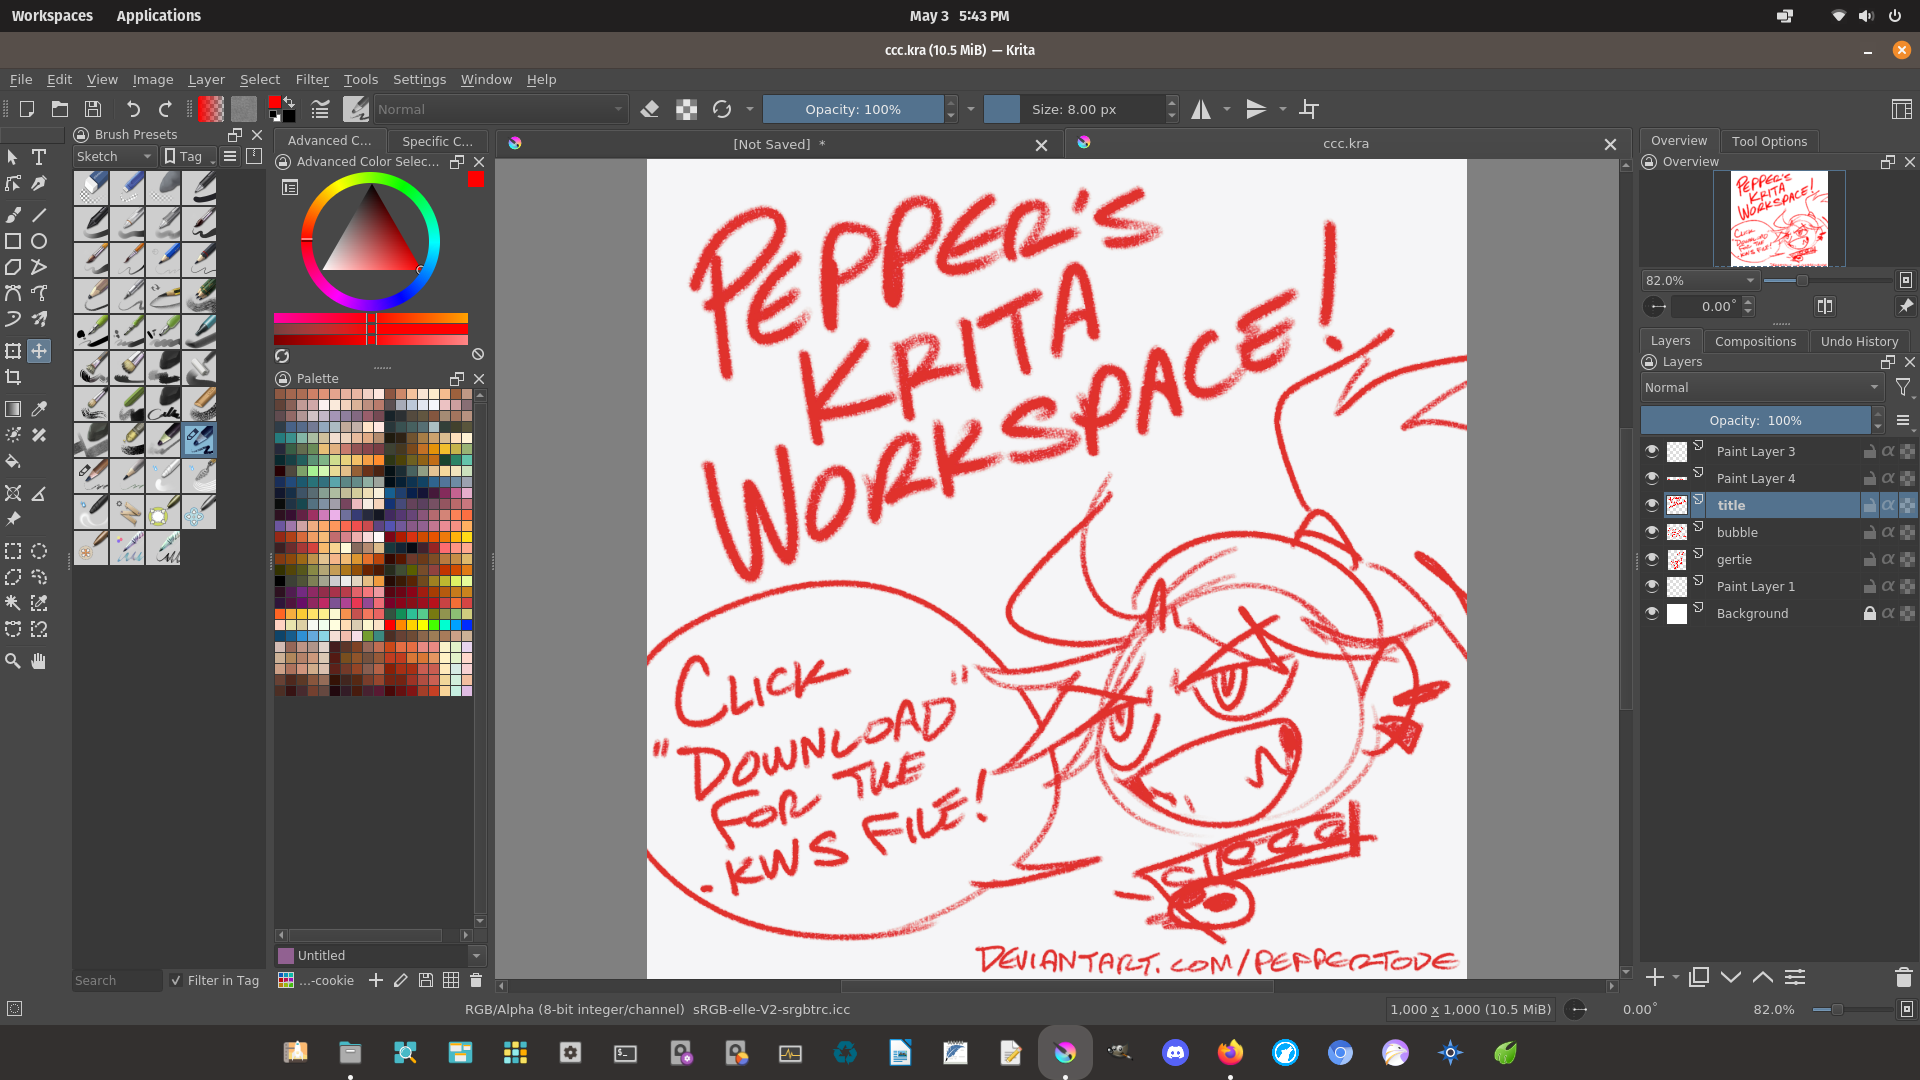Screen dimensions: 1920x1080
Task: Select the Text tool
Action: pyautogui.click(x=39, y=157)
